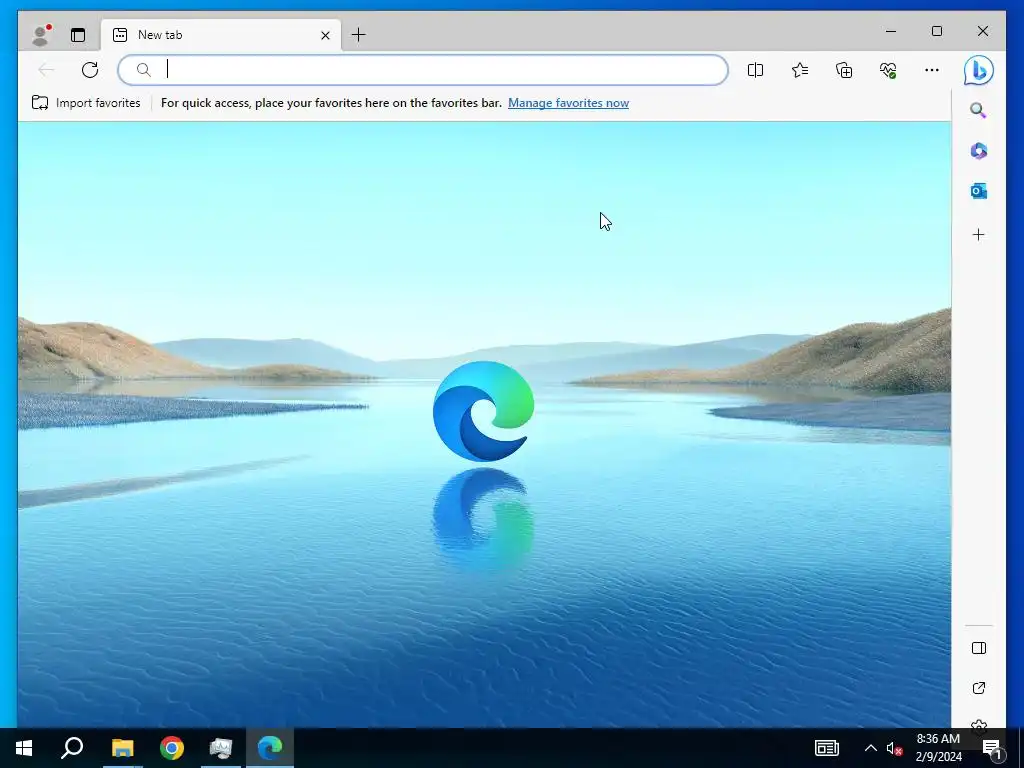Minimize the Edge window

(891, 31)
